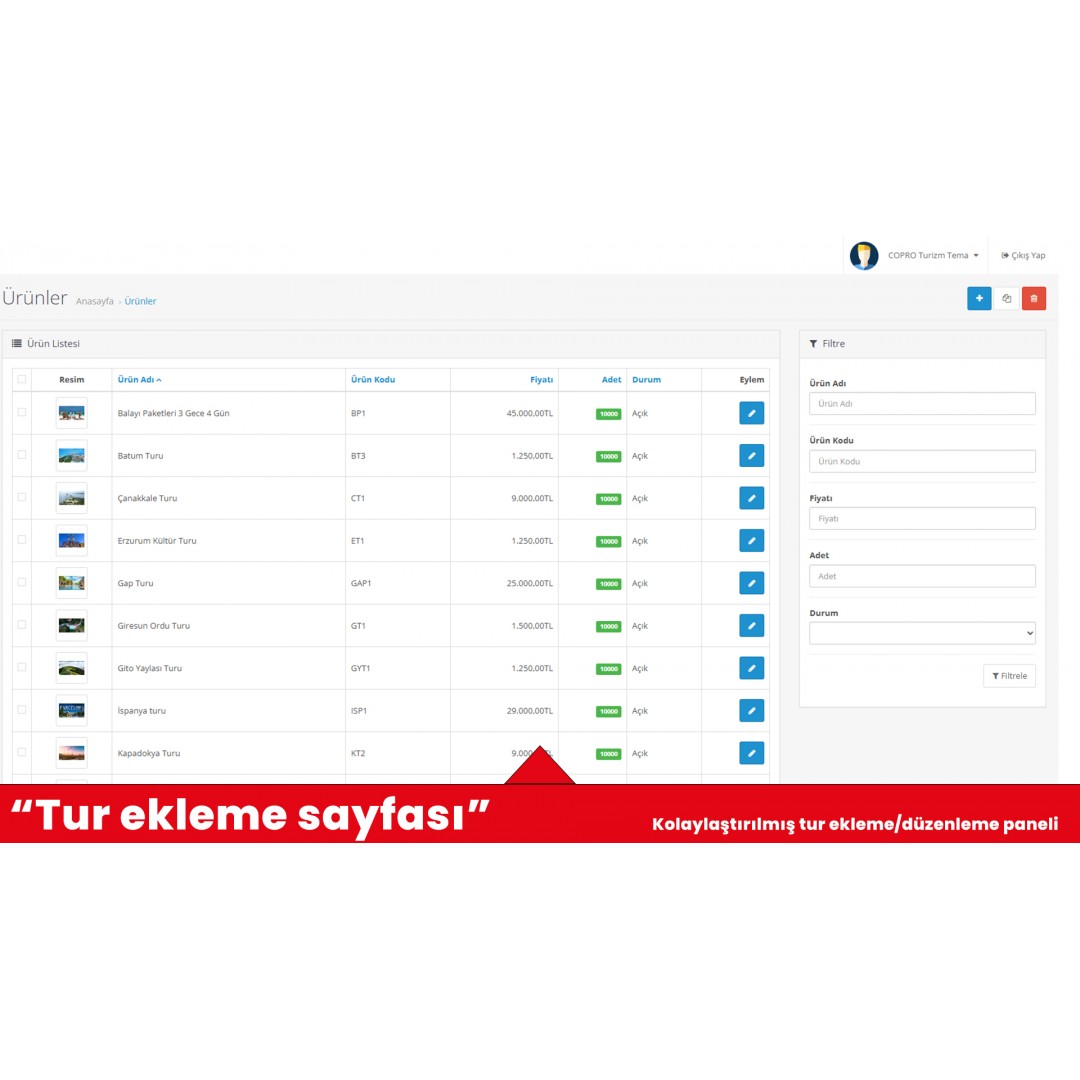
Task: Sort table by Fiyatı column header
Action: (541, 380)
